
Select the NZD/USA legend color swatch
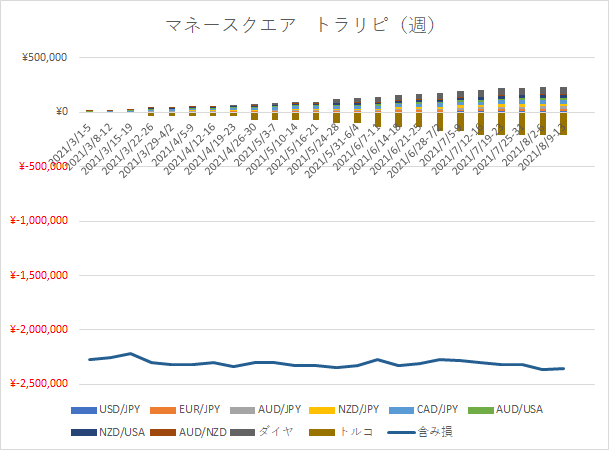(x=84, y=433)
